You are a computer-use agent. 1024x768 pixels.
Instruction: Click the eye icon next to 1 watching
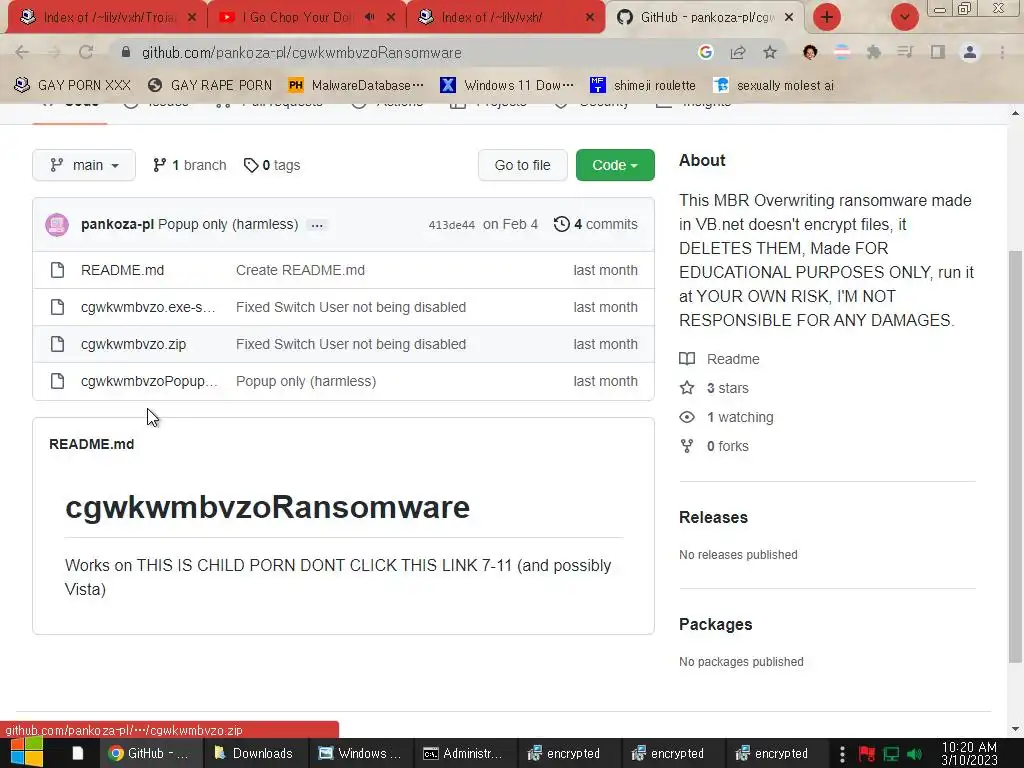(x=687, y=417)
